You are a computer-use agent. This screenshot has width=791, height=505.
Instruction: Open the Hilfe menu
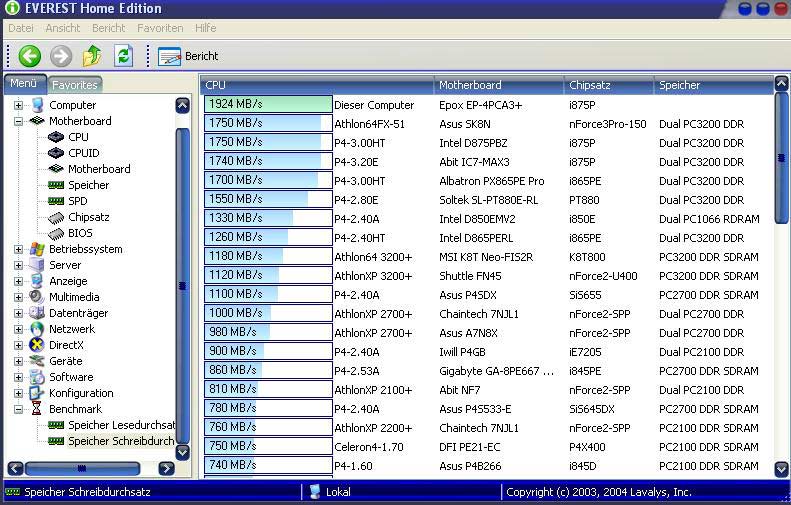(x=205, y=28)
